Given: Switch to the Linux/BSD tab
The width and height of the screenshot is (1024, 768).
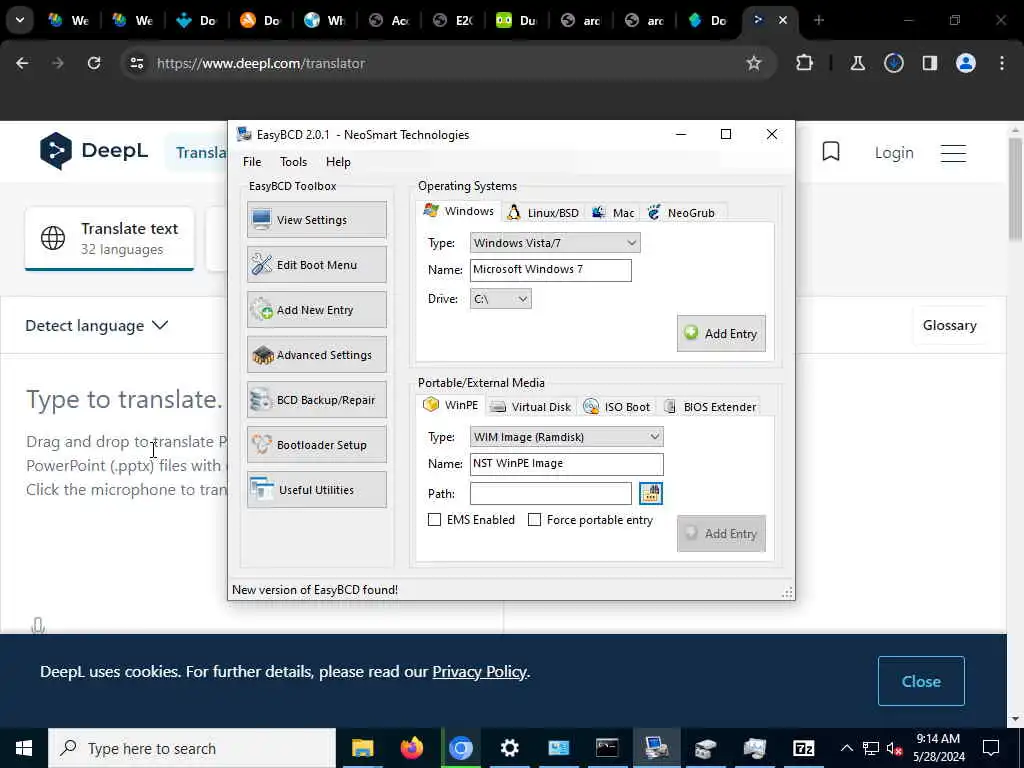Looking at the screenshot, I should point(544,213).
